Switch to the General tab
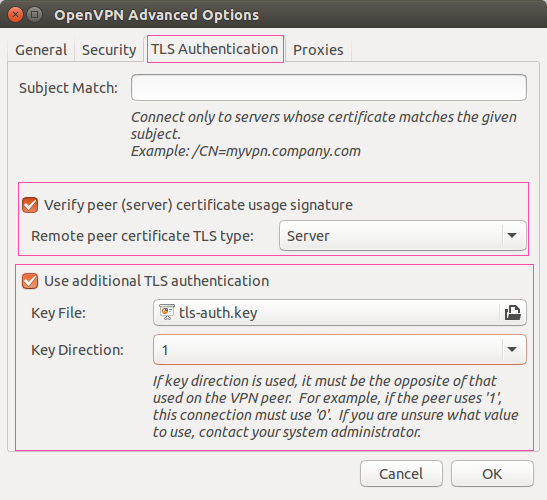This screenshot has width=547, height=500. click(41, 50)
